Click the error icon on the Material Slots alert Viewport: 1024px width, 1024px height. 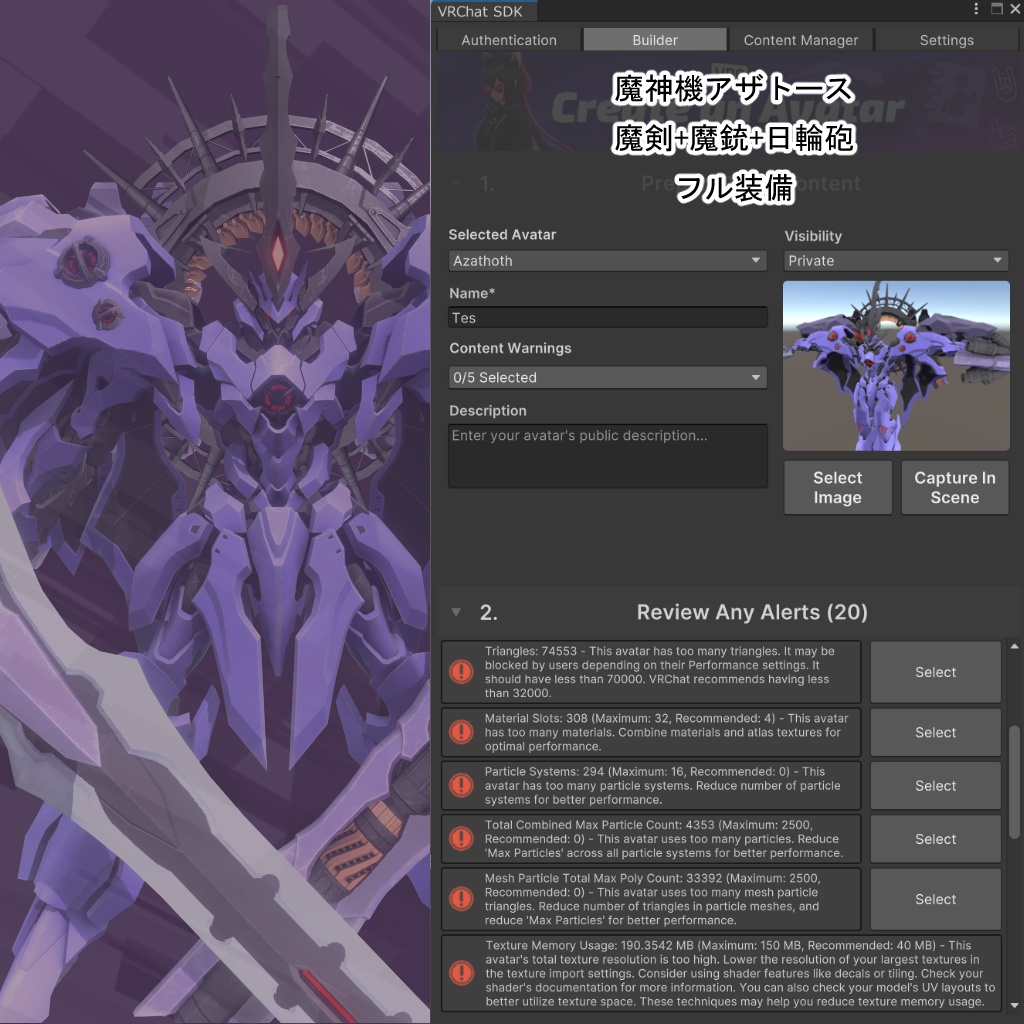click(x=461, y=731)
